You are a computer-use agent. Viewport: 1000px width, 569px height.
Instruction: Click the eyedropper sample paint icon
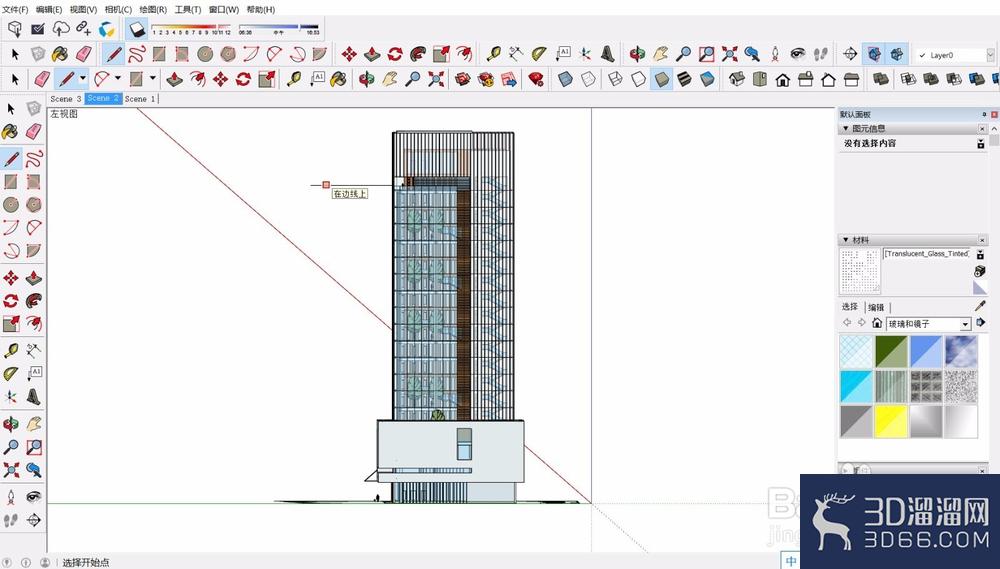(x=980, y=306)
